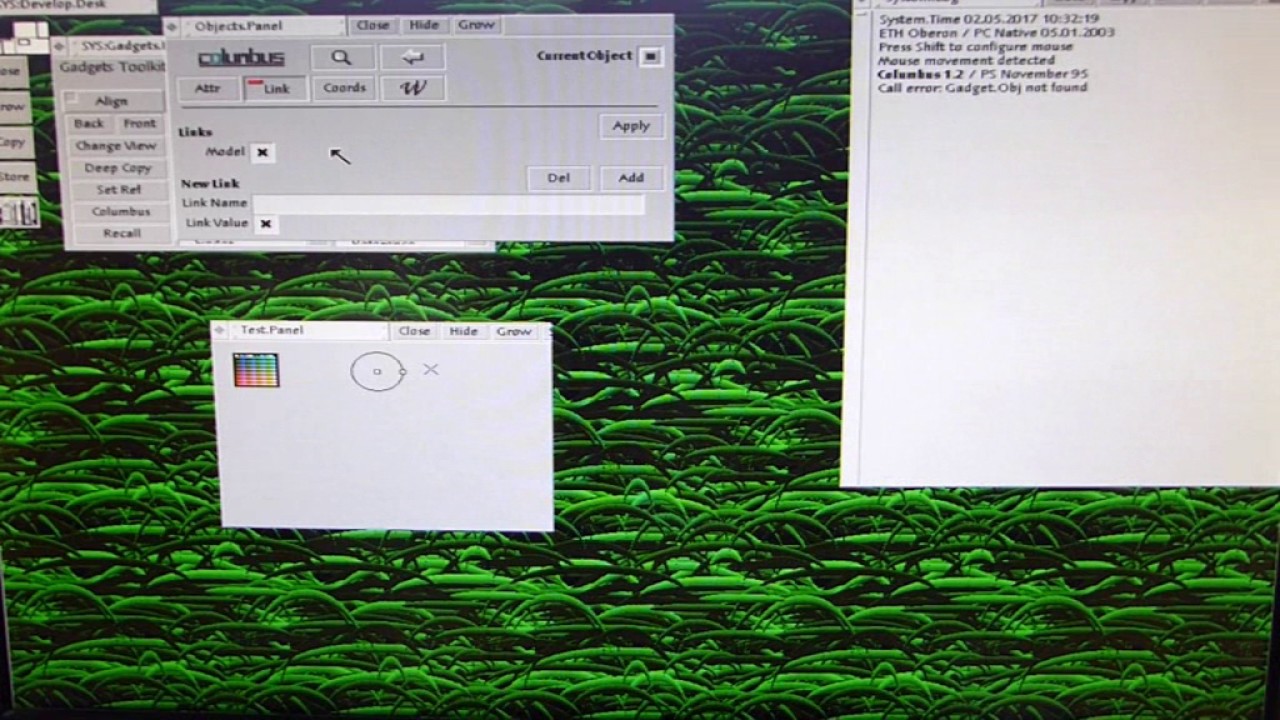Click the Current Object selector button
This screenshot has width=1280, height=720.
coord(650,56)
